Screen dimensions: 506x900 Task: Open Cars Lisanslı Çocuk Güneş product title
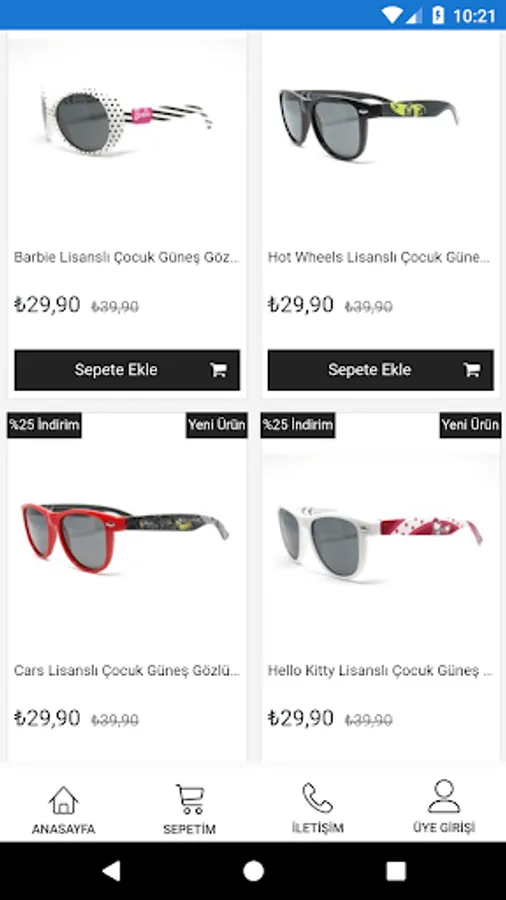point(127,670)
